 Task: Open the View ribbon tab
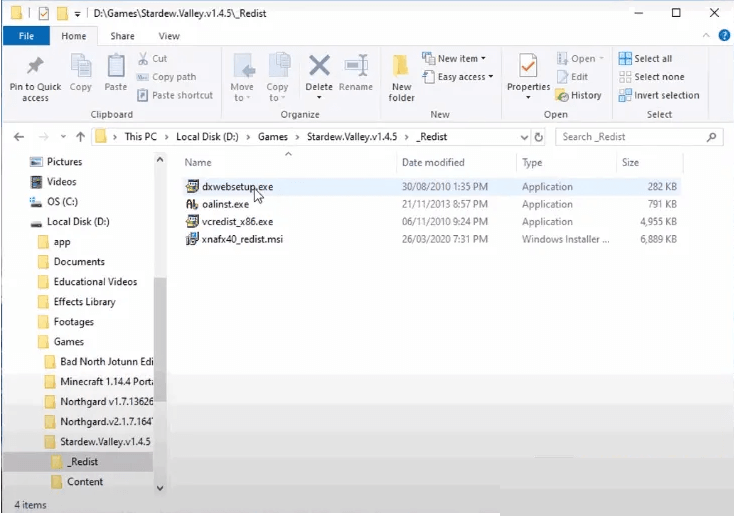169,36
